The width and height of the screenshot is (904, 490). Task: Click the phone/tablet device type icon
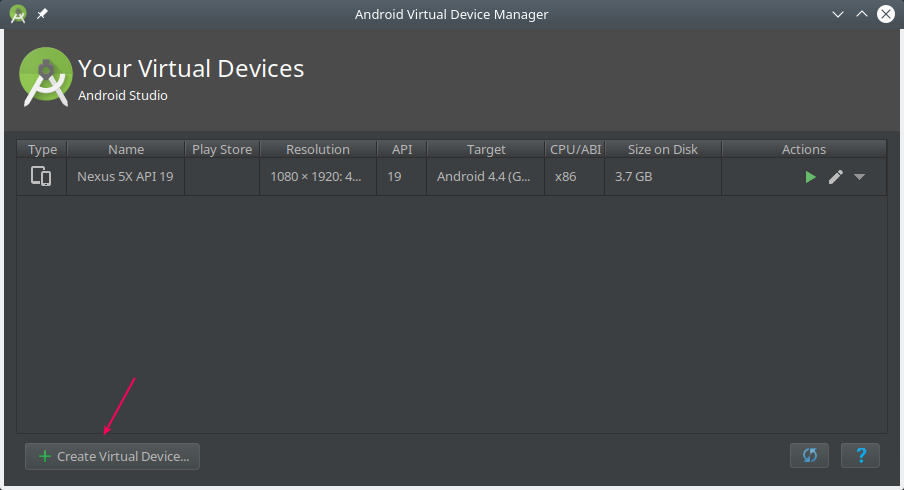tap(41, 176)
